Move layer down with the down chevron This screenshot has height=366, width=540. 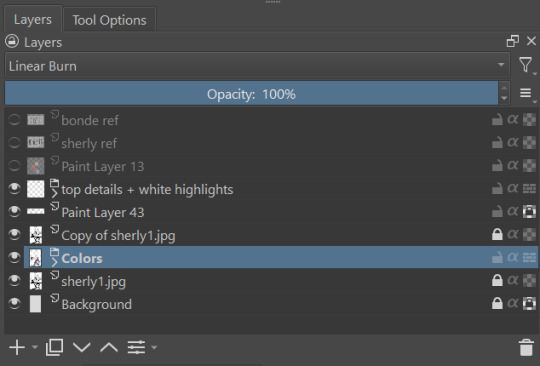pyautogui.click(x=82, y=347)
